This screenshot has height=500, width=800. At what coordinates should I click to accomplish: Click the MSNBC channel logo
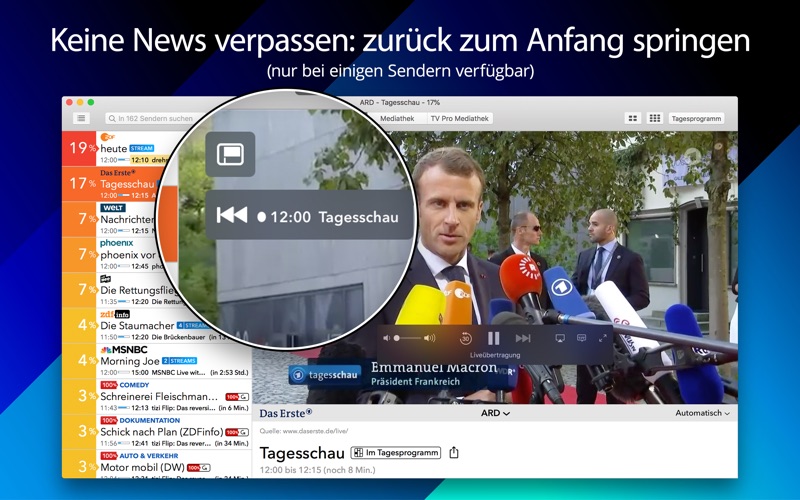click(124, 349)
